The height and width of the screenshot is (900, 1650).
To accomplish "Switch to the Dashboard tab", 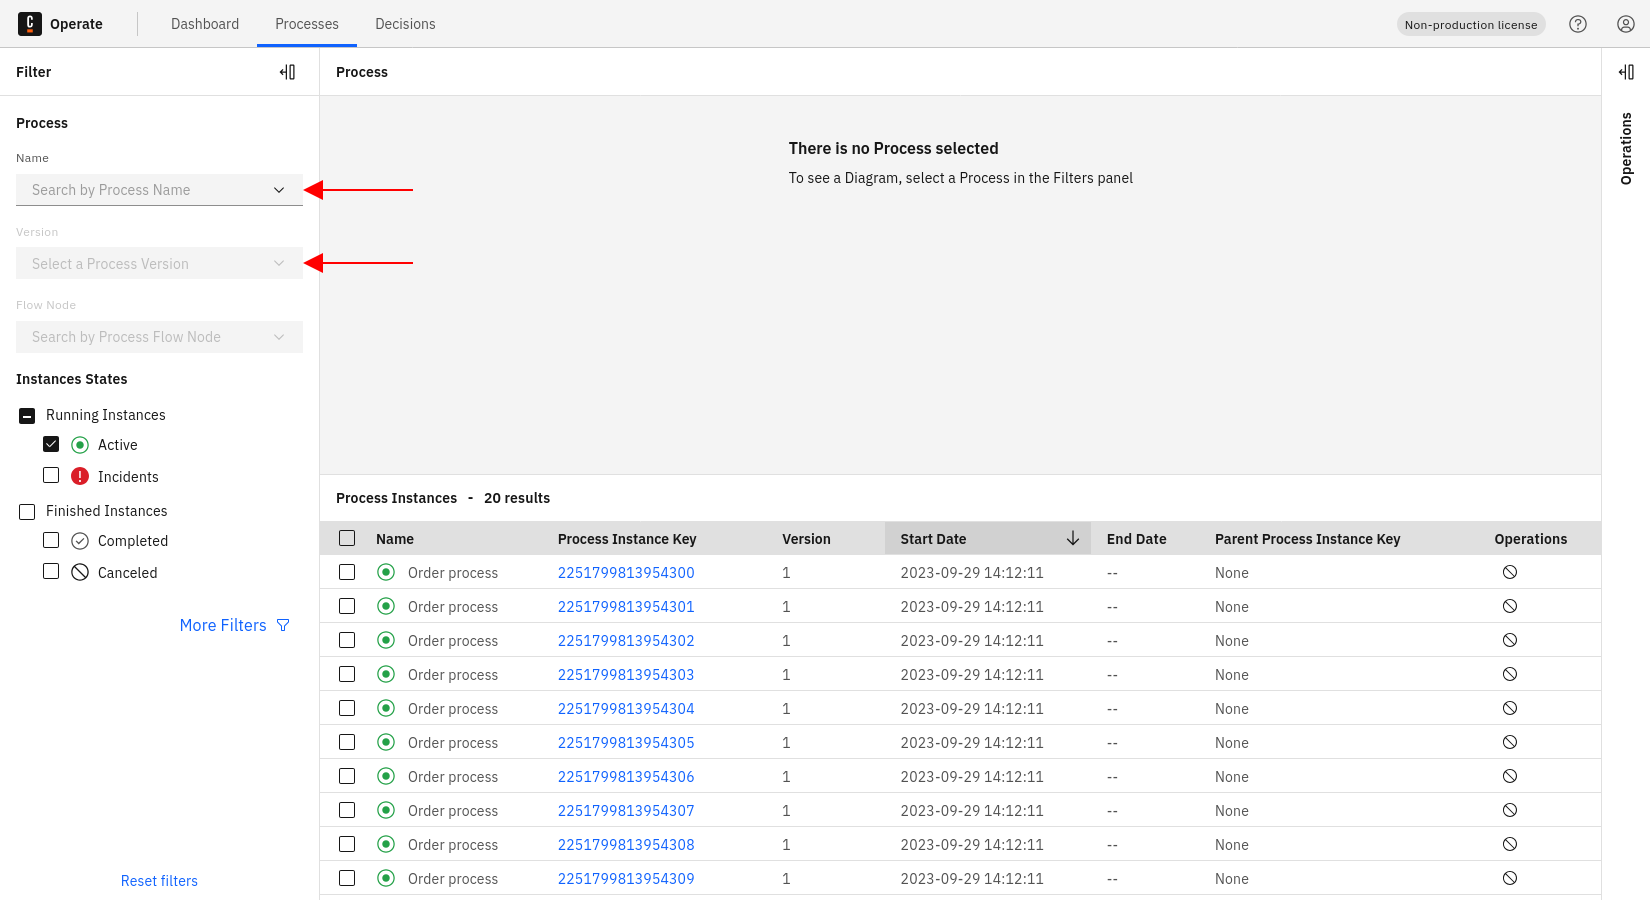I will click(x=205, y=24).
